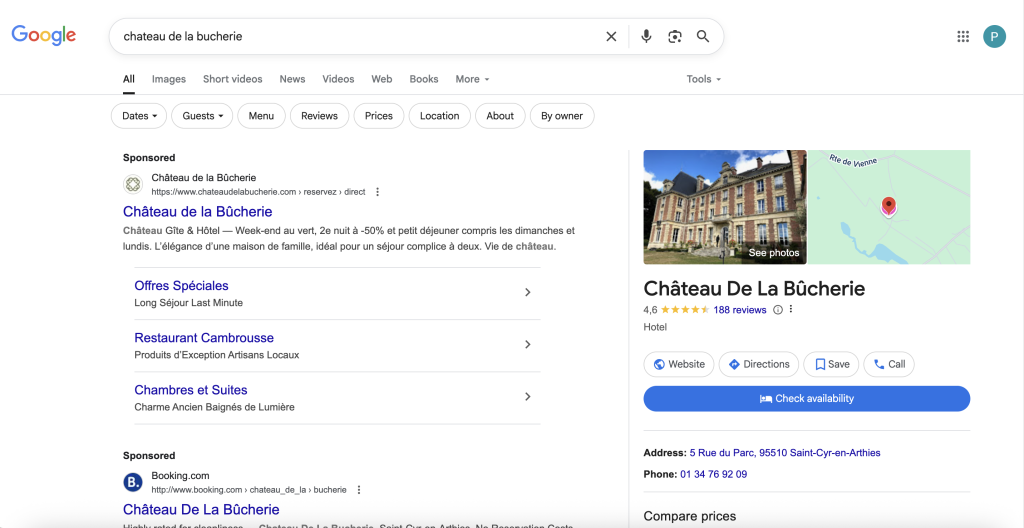Open the three-dot menu beside chateaudelabucherie.com URL

click(x=377, y=192)
